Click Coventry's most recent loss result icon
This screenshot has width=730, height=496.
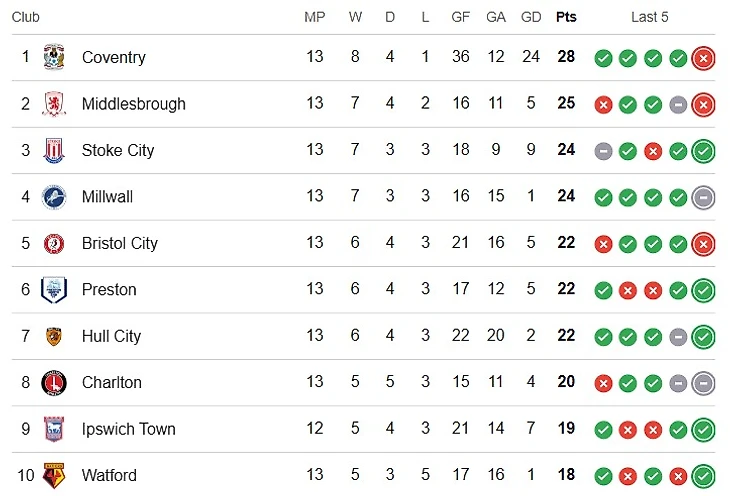click(703, 58)
